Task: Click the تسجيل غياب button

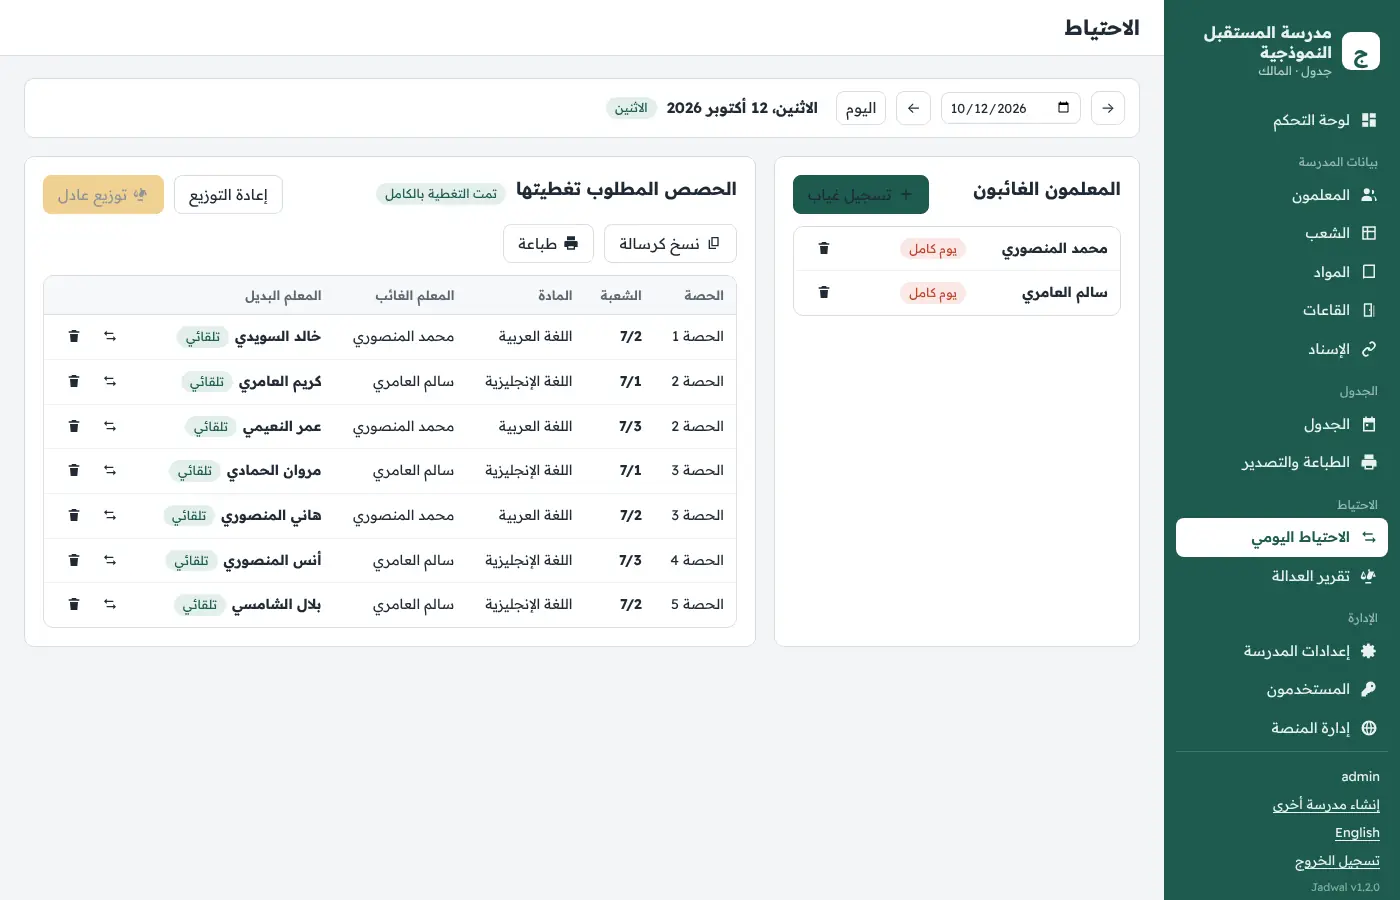Action: tap(861, 195)
